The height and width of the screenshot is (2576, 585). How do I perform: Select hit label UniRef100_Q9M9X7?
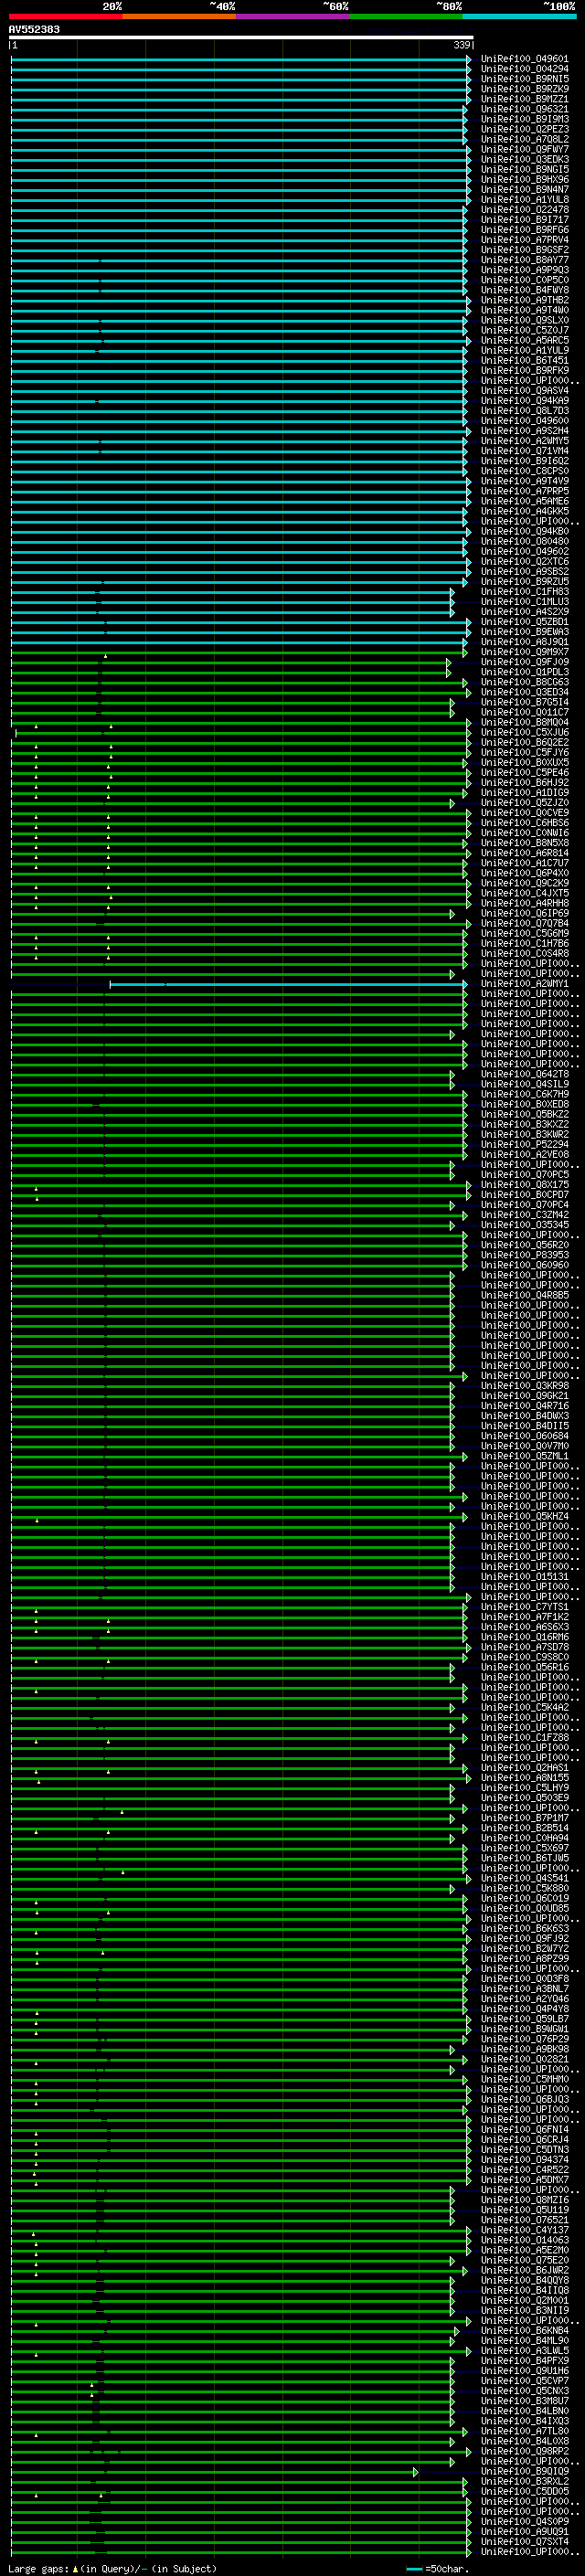(x=524, y=652)
